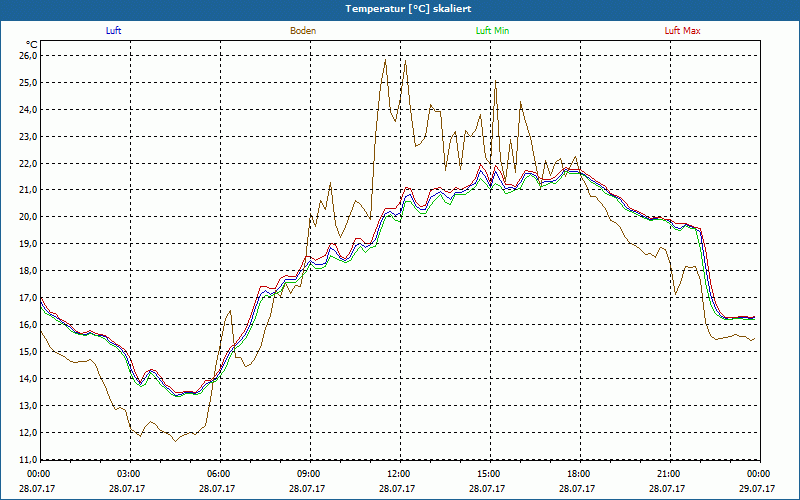
Task: Select the '06:00' time axis label
Action: point(217,474)
